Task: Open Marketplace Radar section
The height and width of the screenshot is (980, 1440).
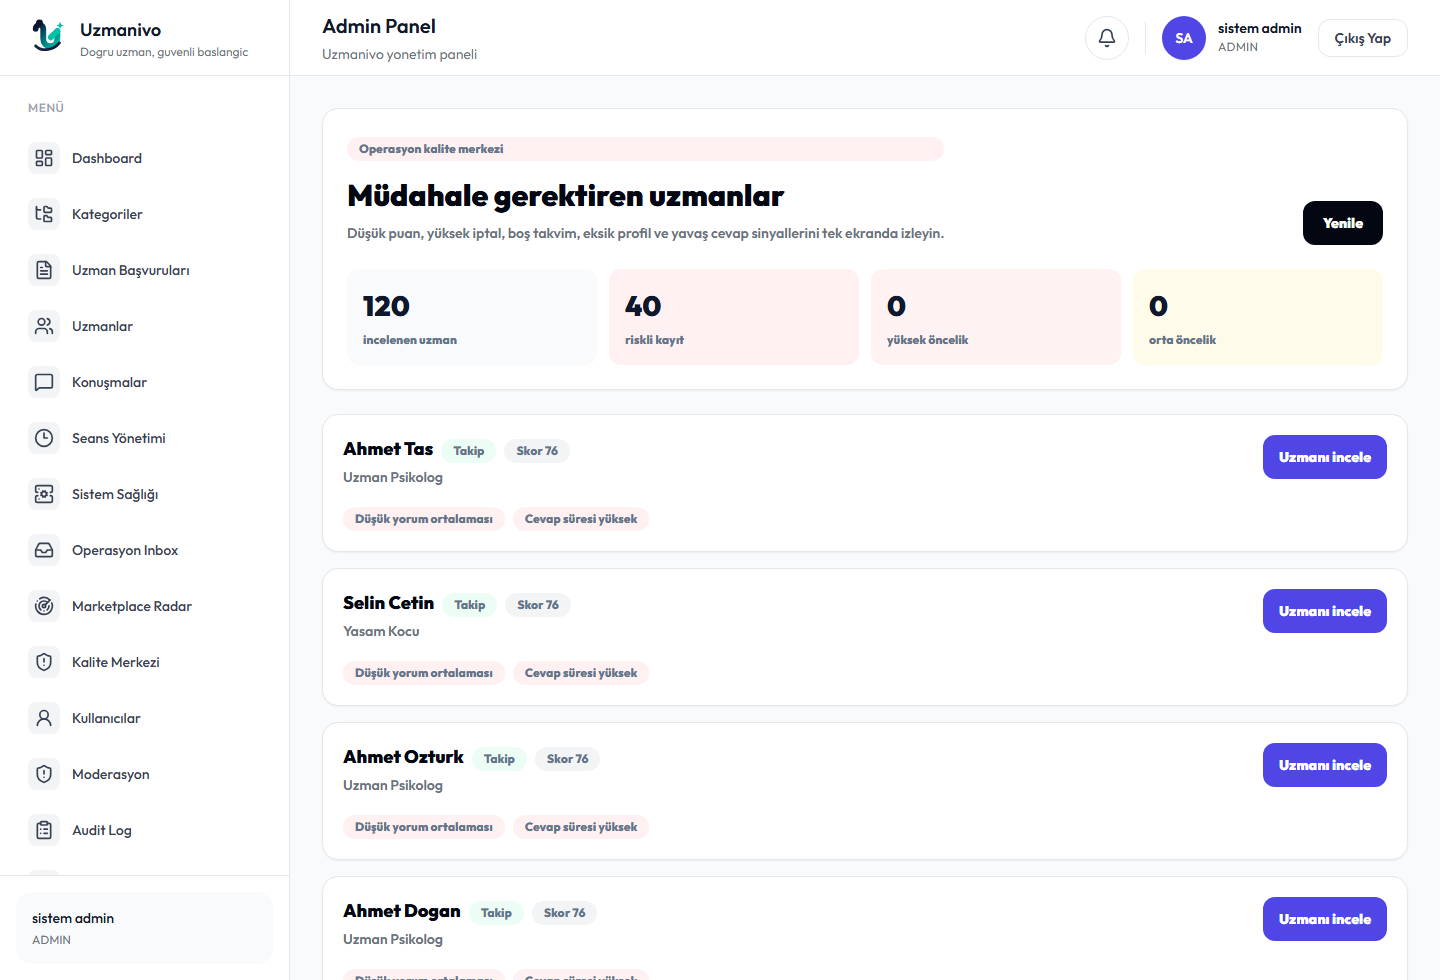Action: click(x=144, y=606)
